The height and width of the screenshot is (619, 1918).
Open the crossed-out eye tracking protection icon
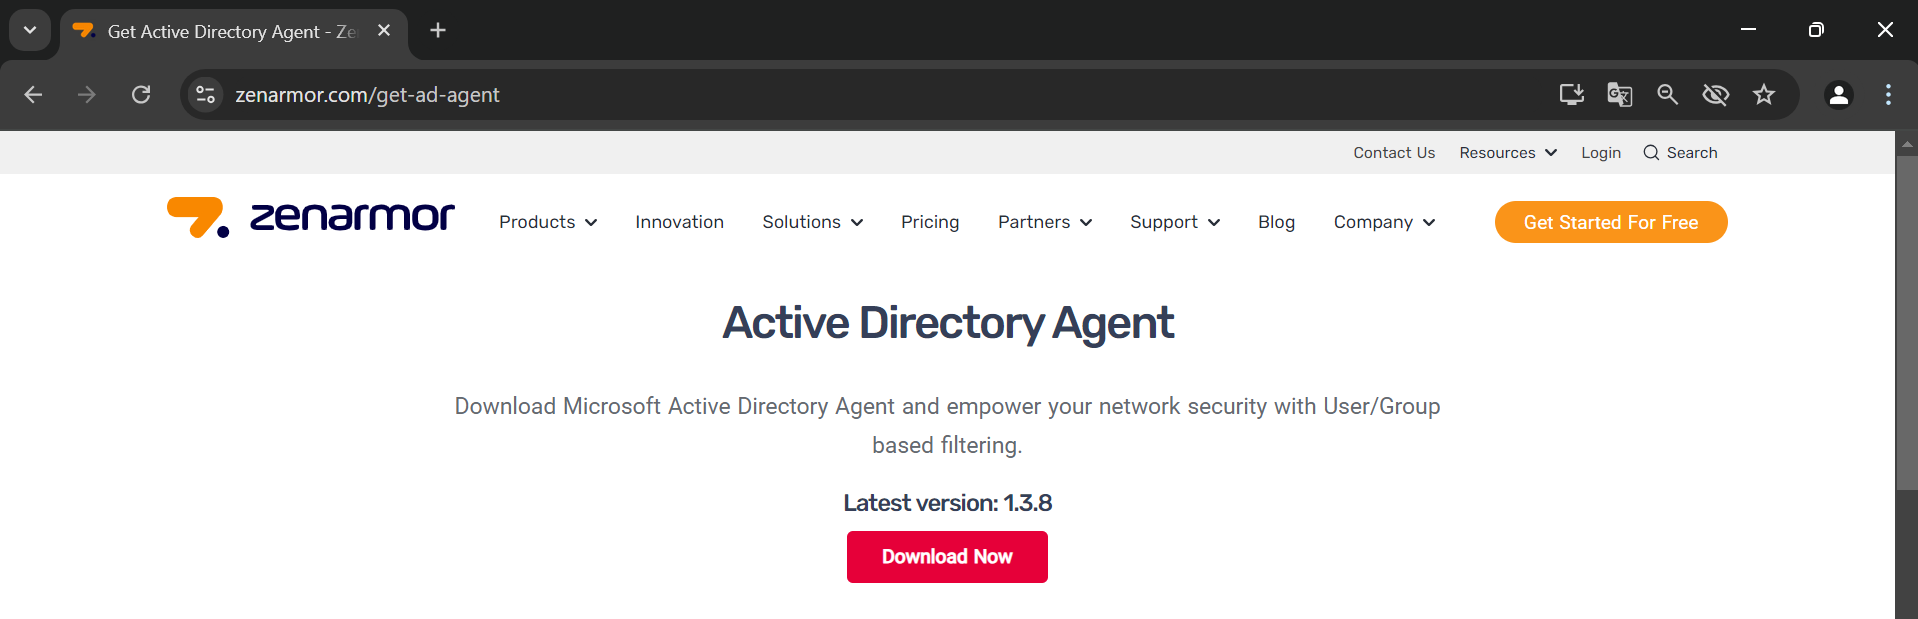click(1716, 95)
